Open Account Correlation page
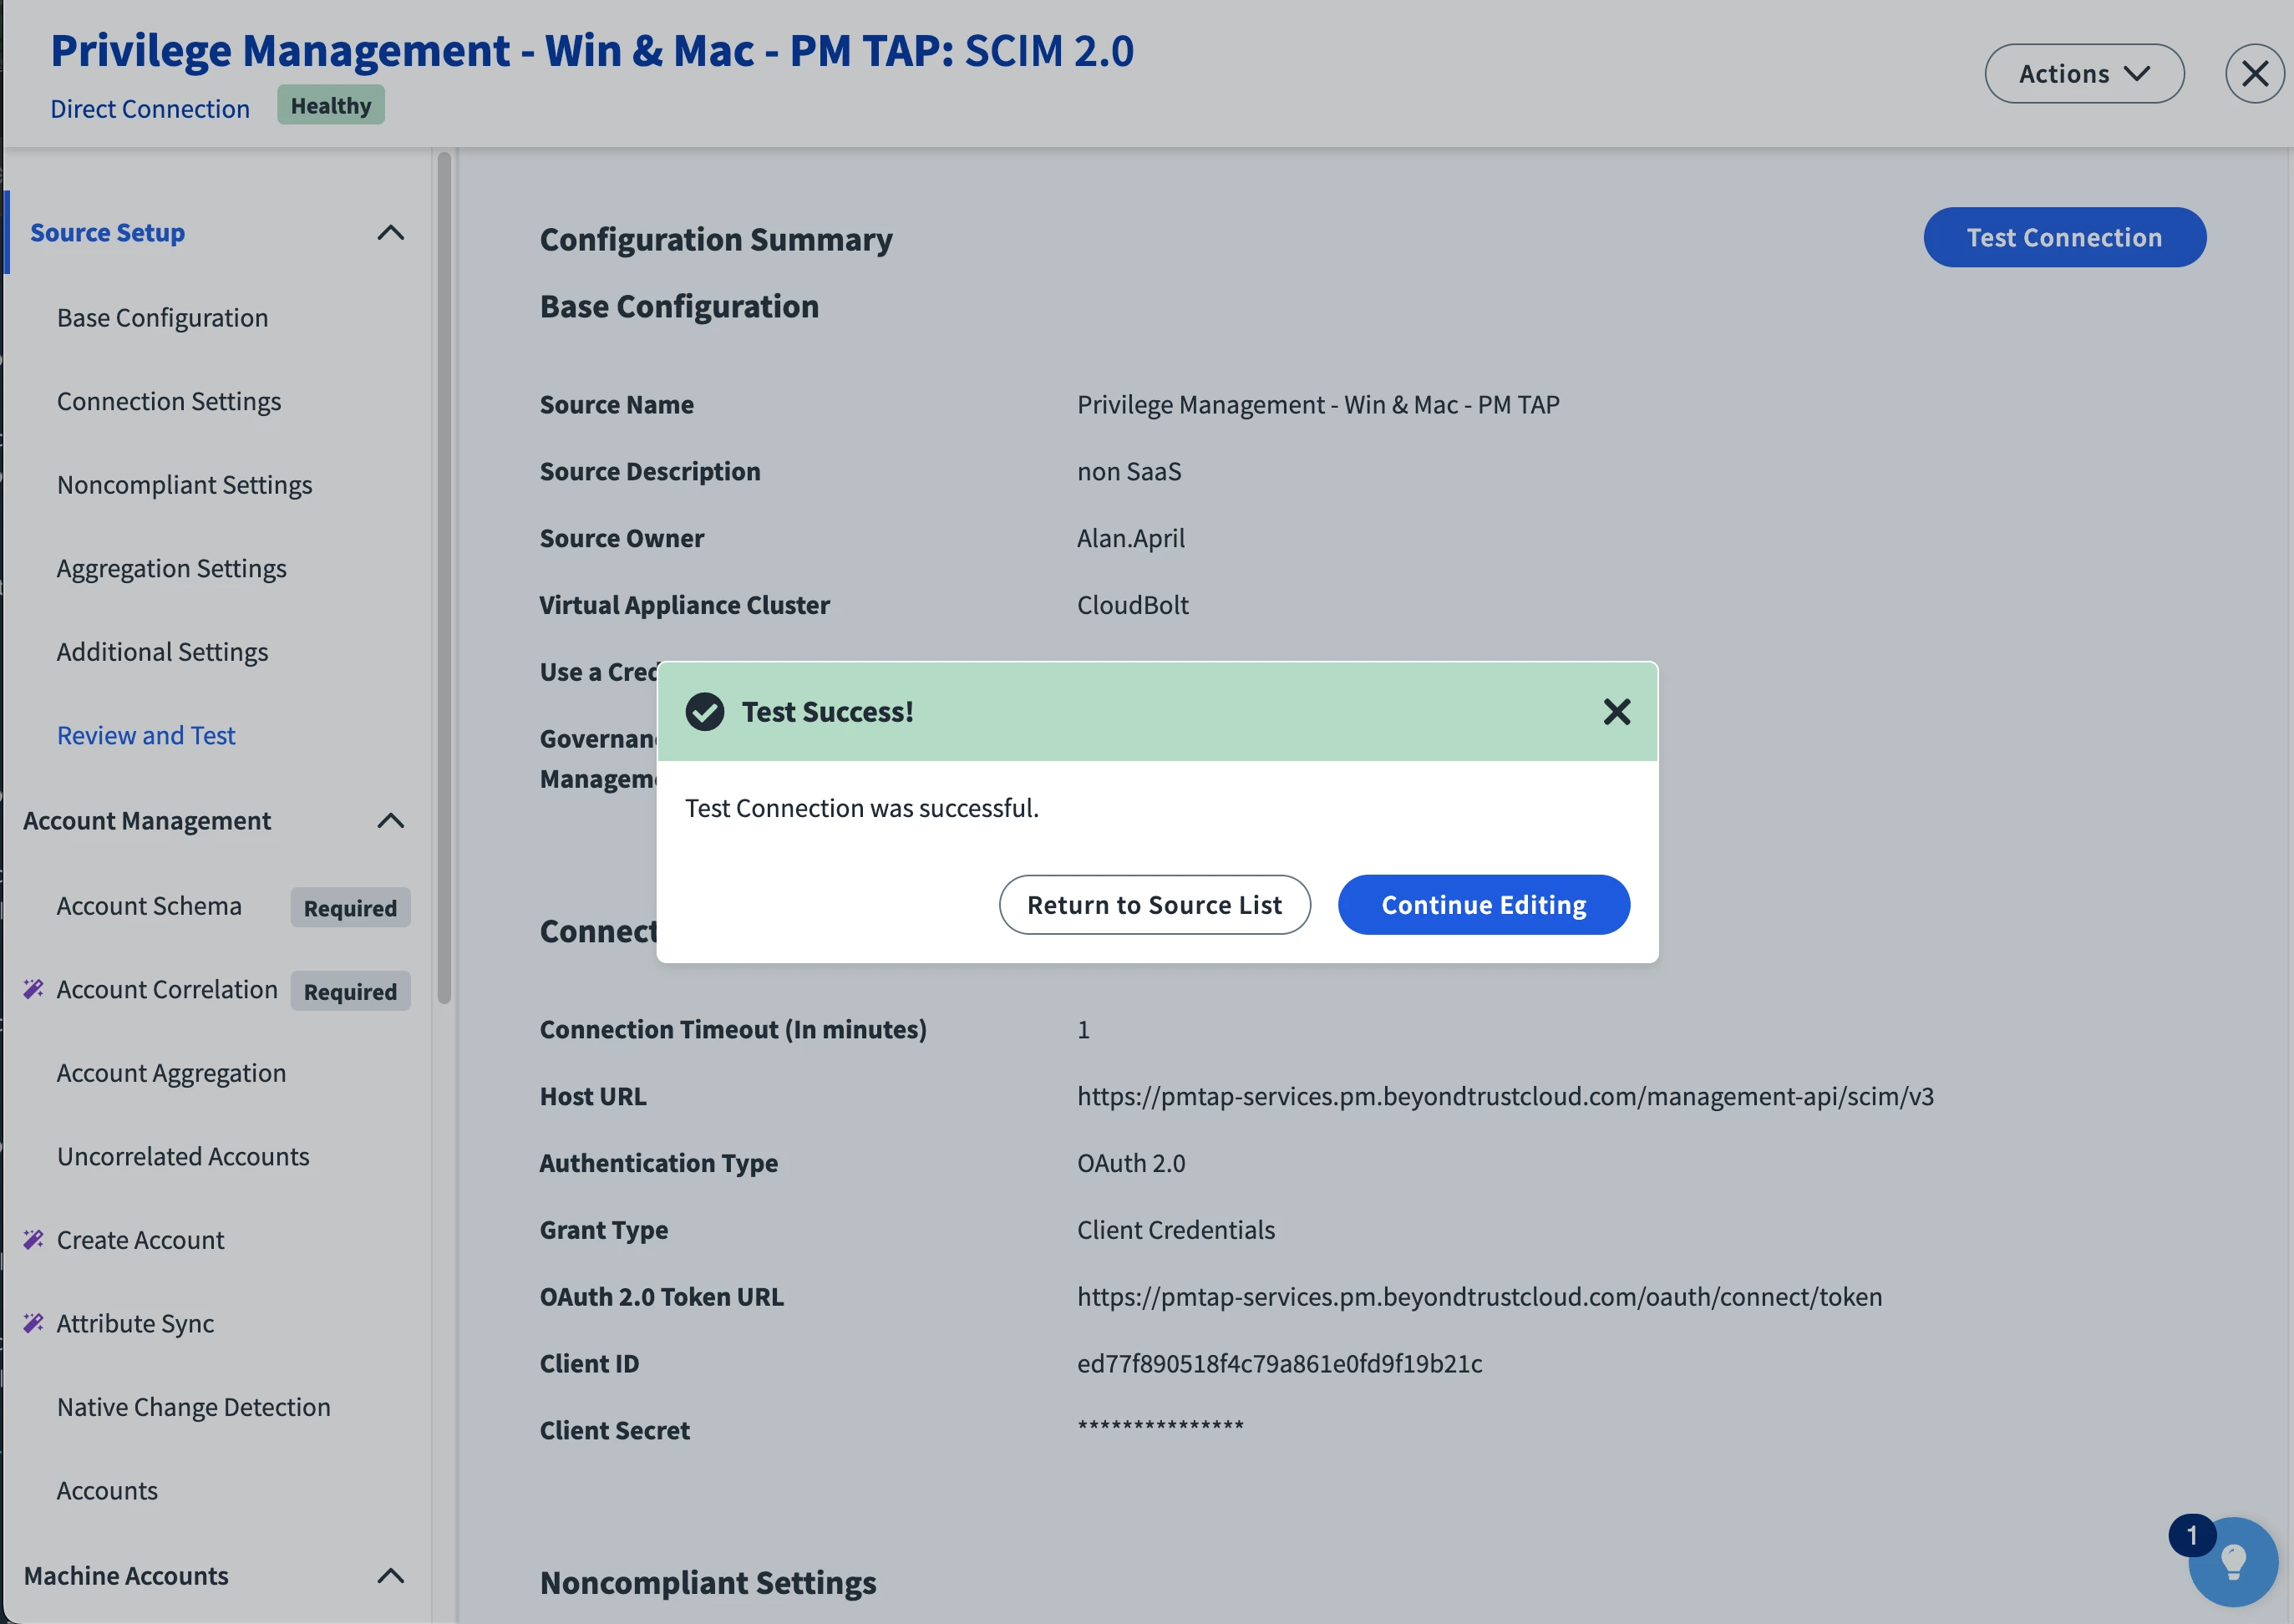This screenshot has height=1624, width=2294. coord(167,989)
